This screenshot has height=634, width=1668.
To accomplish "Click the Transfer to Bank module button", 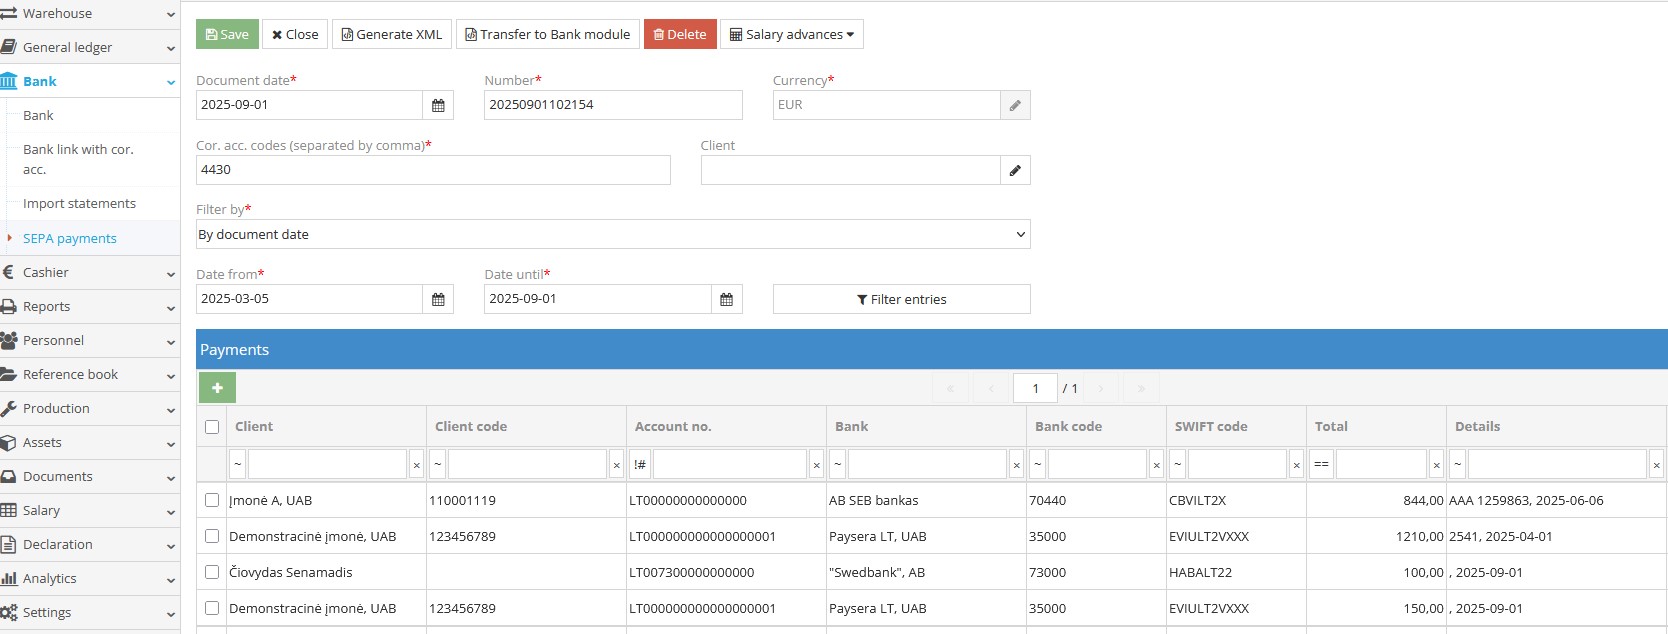I will pyautogui.click(x=547, y=34).
